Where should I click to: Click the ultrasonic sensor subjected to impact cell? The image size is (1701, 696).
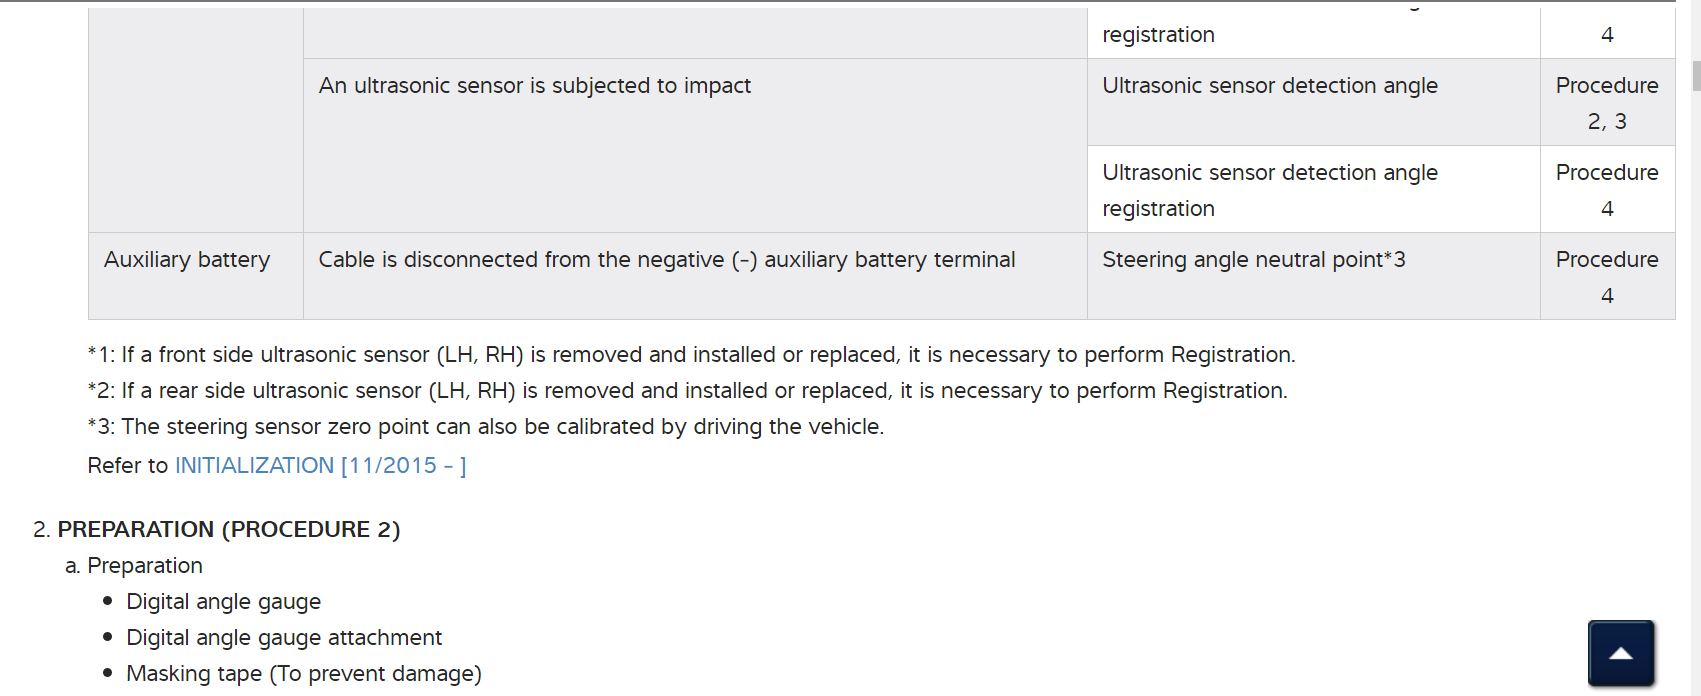point(534,86)
